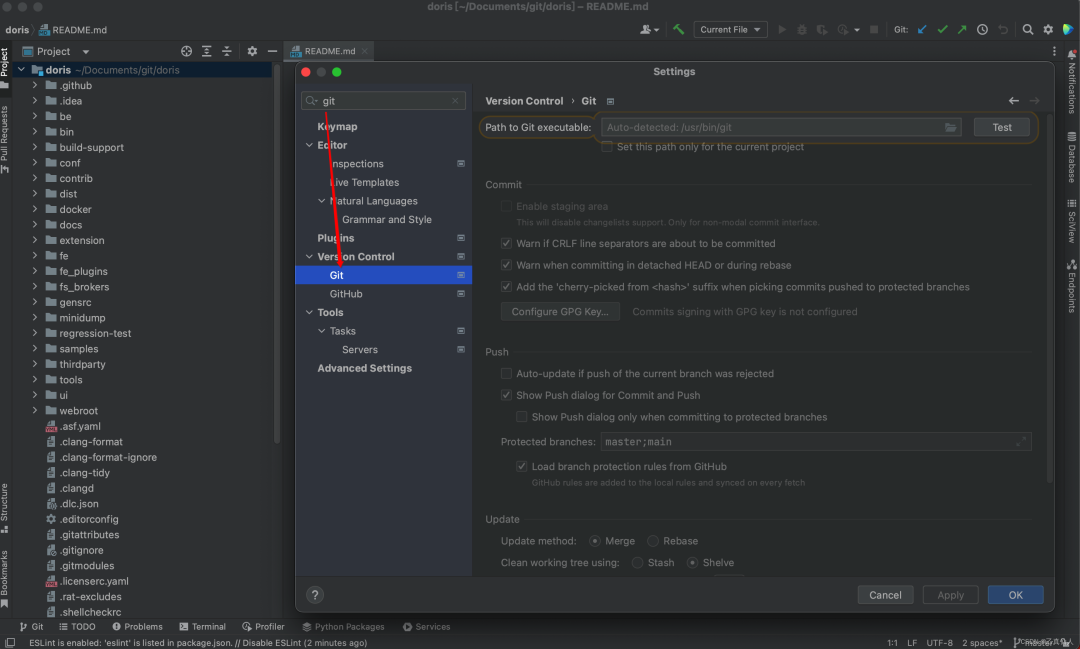The height and width of the screenshot is (649, 1080).
Task: Select GitHub in settings tree
Action: 346,294
